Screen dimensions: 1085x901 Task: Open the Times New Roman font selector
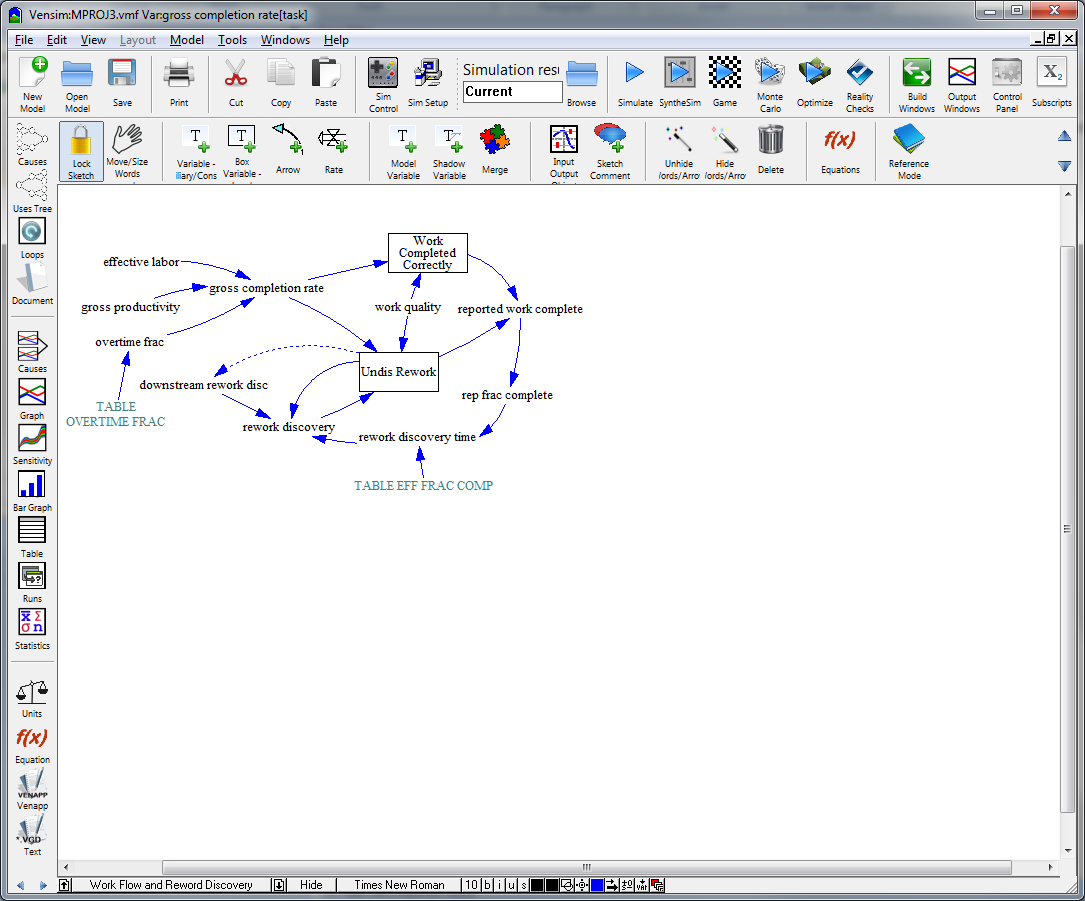pyautogui.click(x=399, y=884)
